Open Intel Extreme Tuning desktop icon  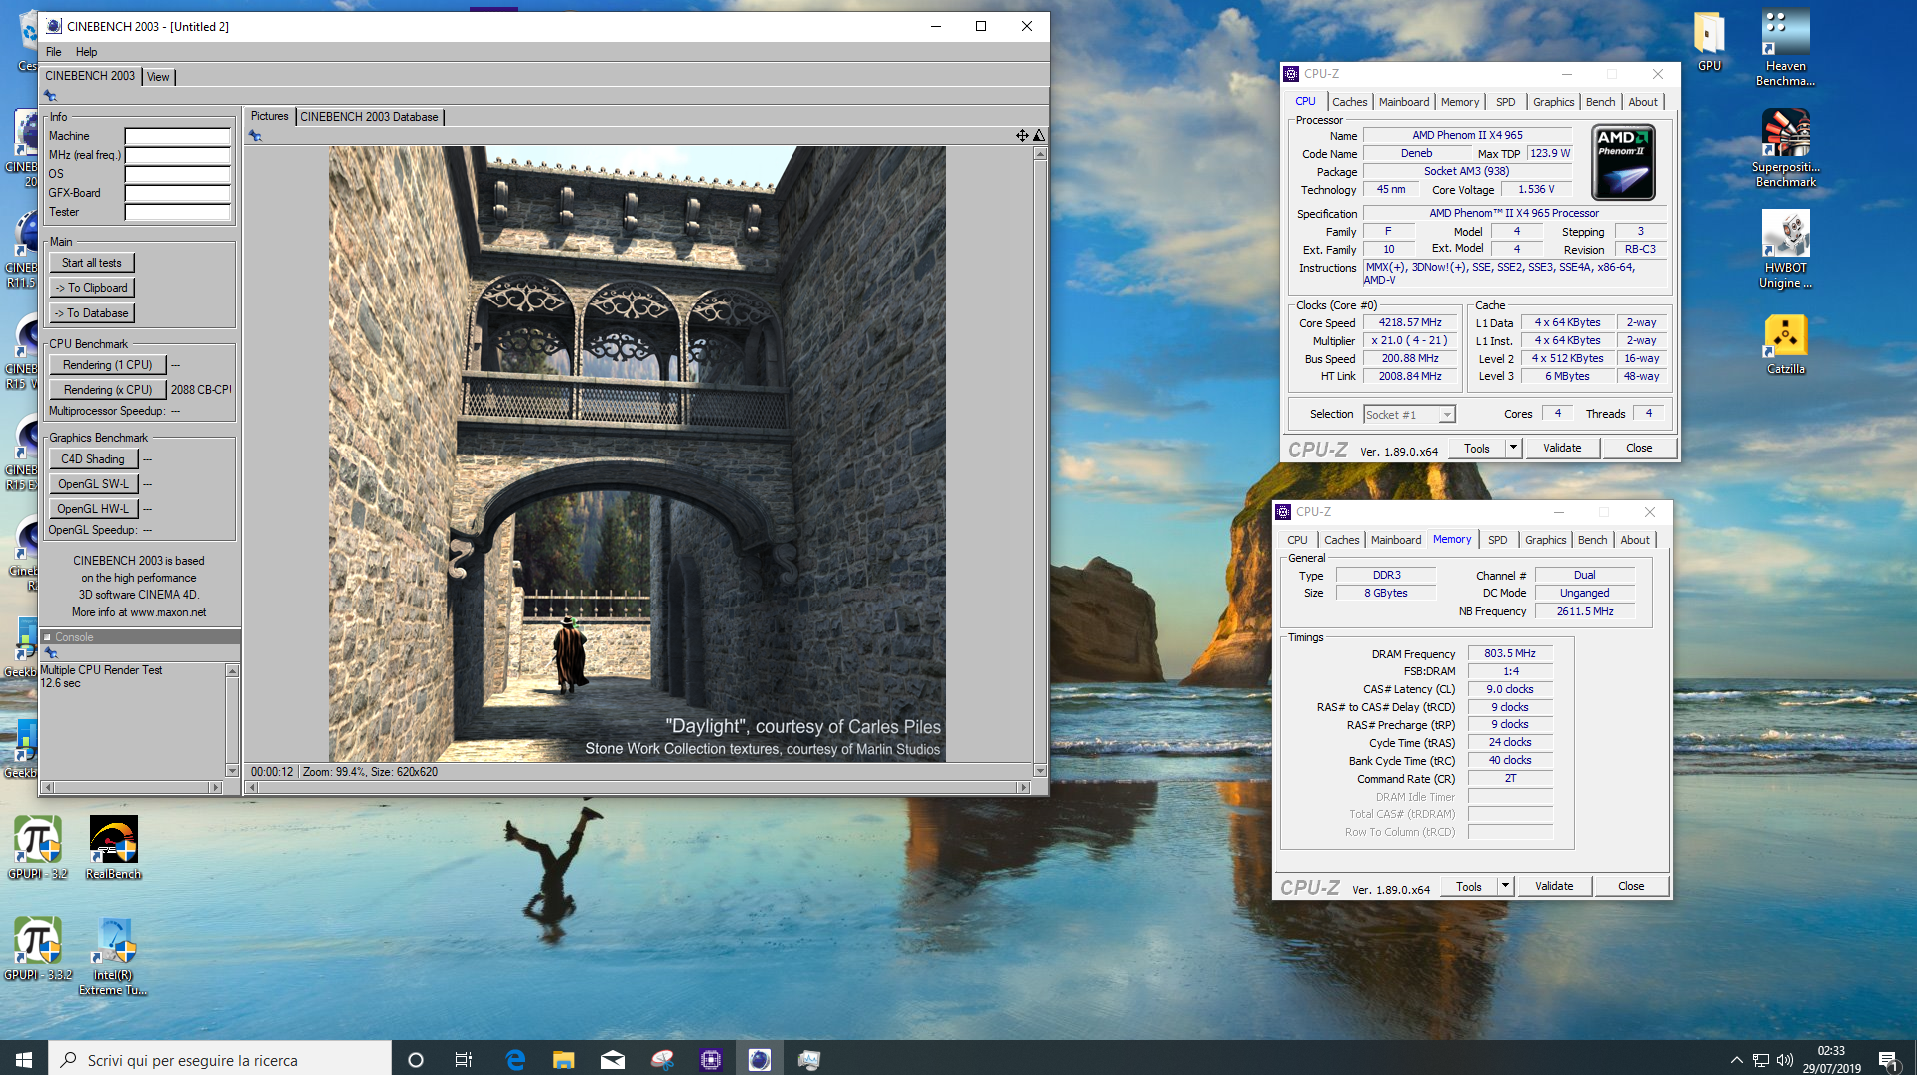113,956
